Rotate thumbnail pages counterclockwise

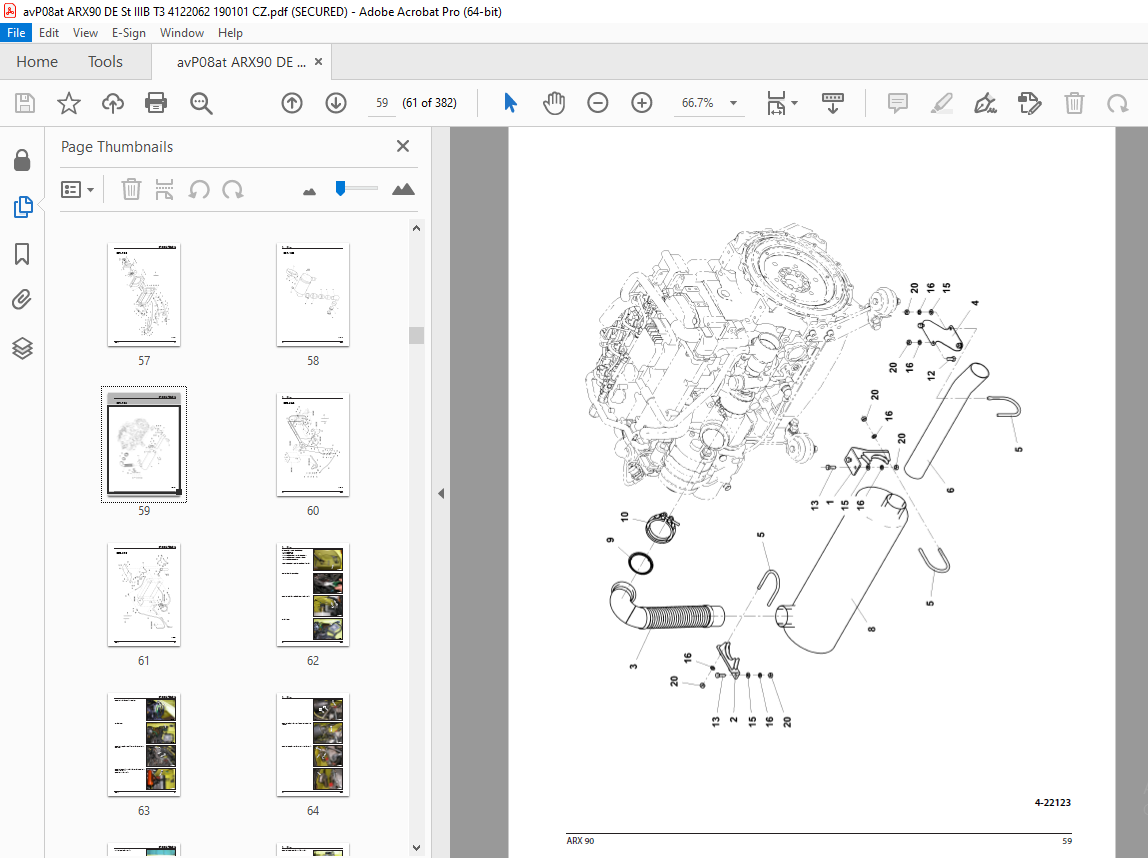tap(198, 190)
